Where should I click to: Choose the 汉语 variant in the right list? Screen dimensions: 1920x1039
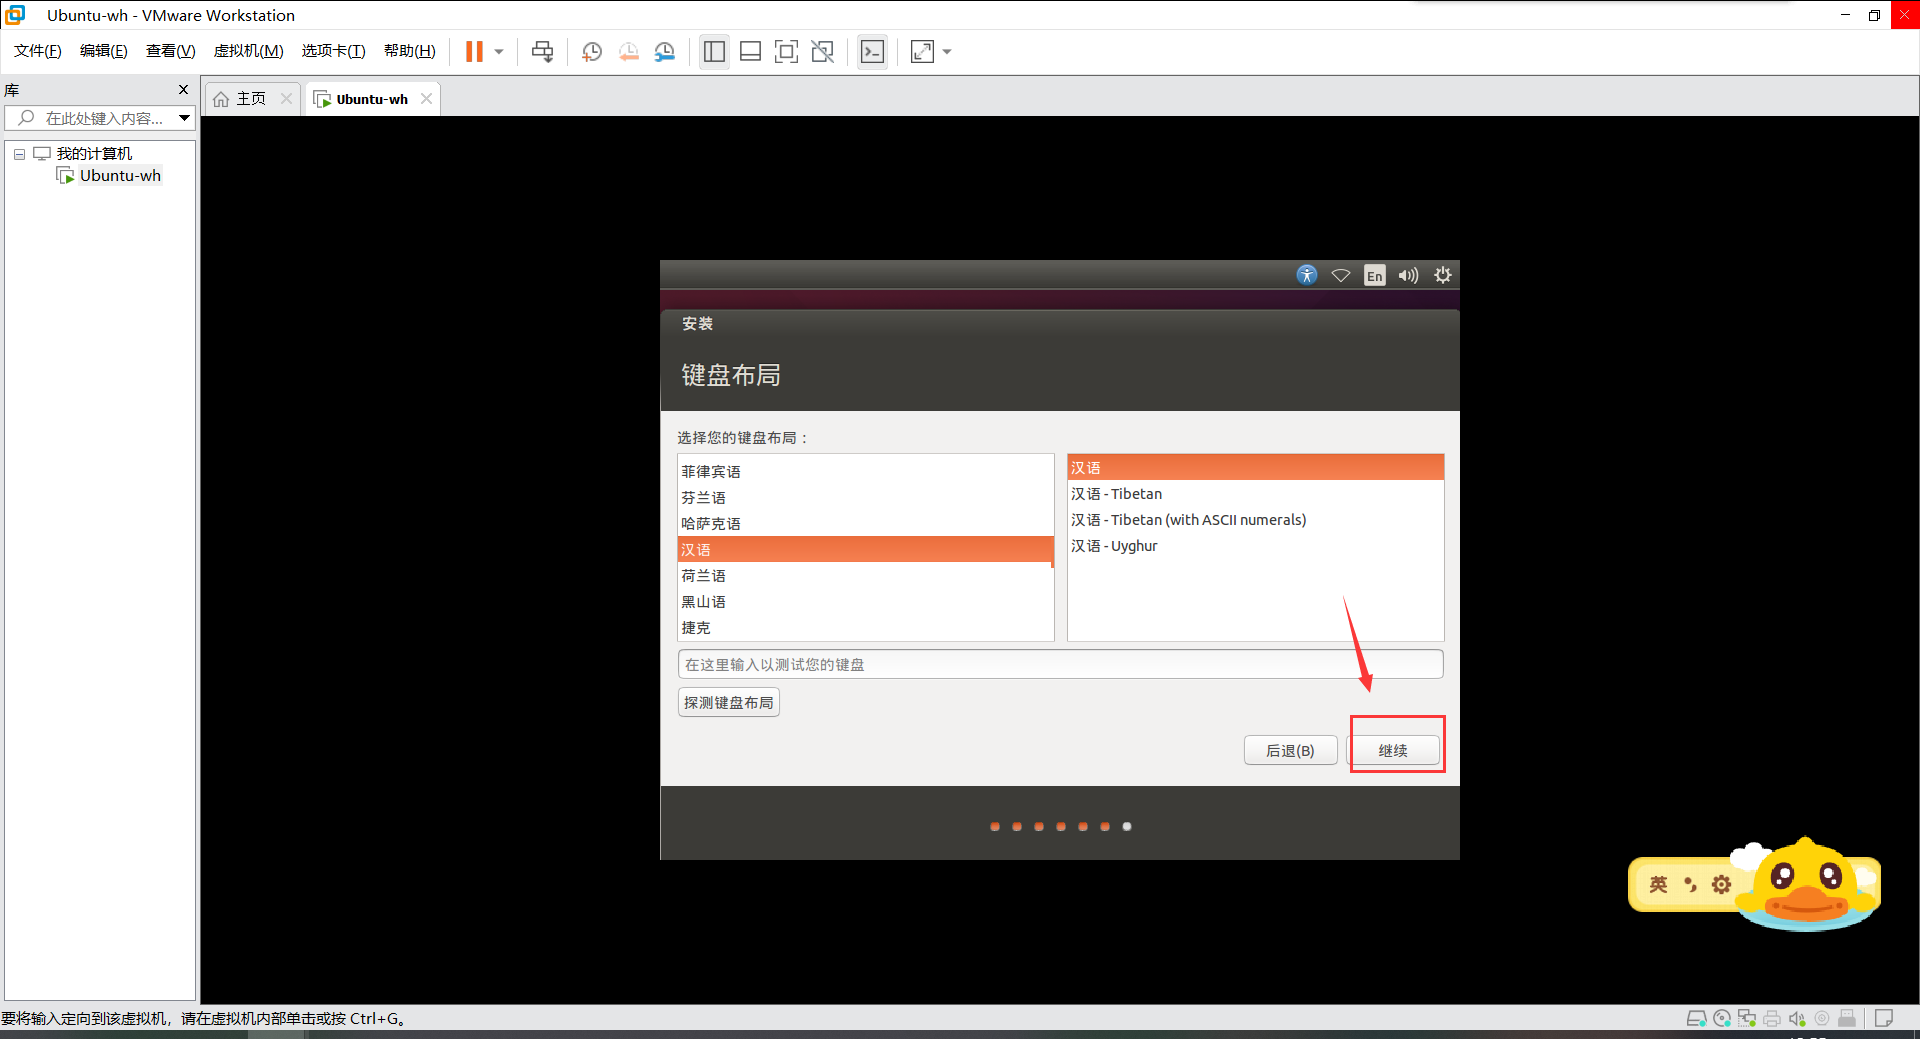(1255, 467)
